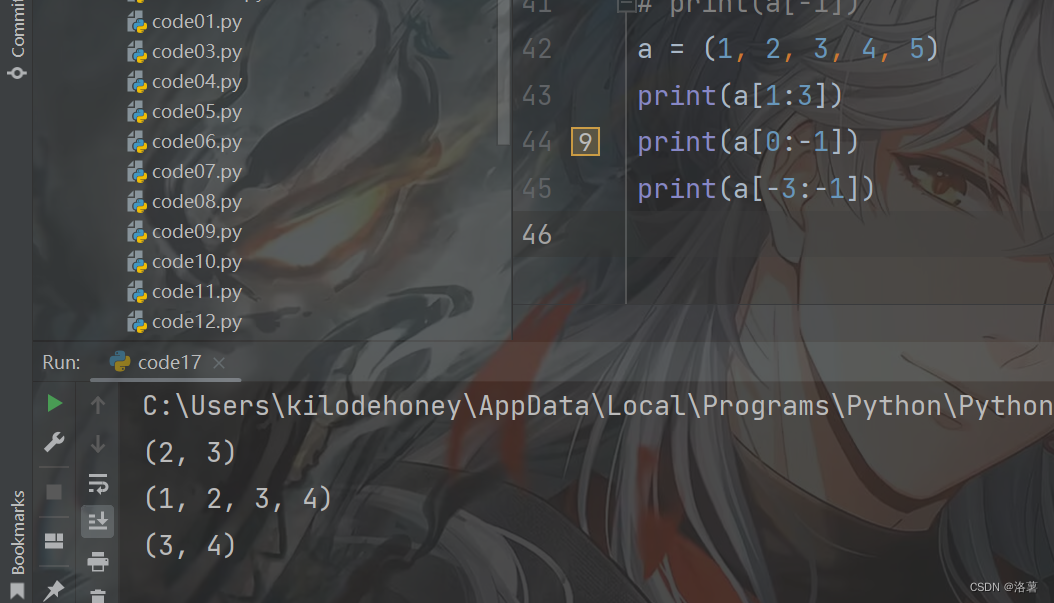1054x603 pixels.
Task: Click console output (1, 2, 3, 4)
Action: pyautogui.click(x=238, y=499)
